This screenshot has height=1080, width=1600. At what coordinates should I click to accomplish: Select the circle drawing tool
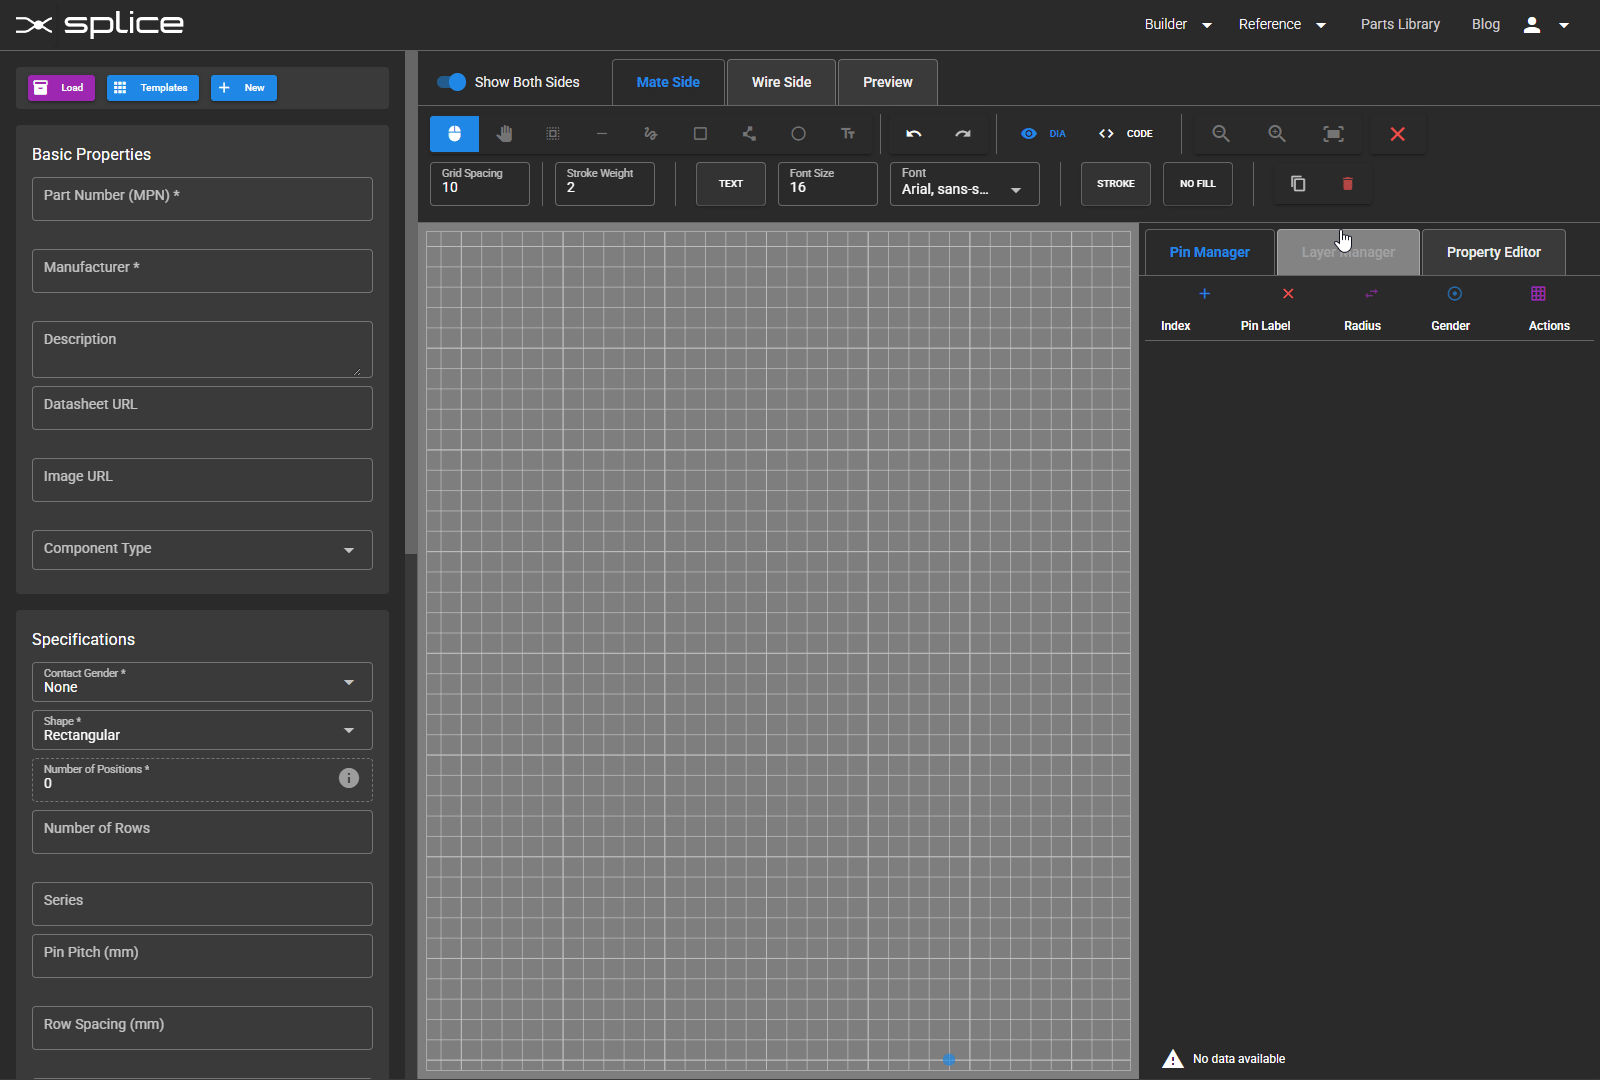click(x=798, y=133)
